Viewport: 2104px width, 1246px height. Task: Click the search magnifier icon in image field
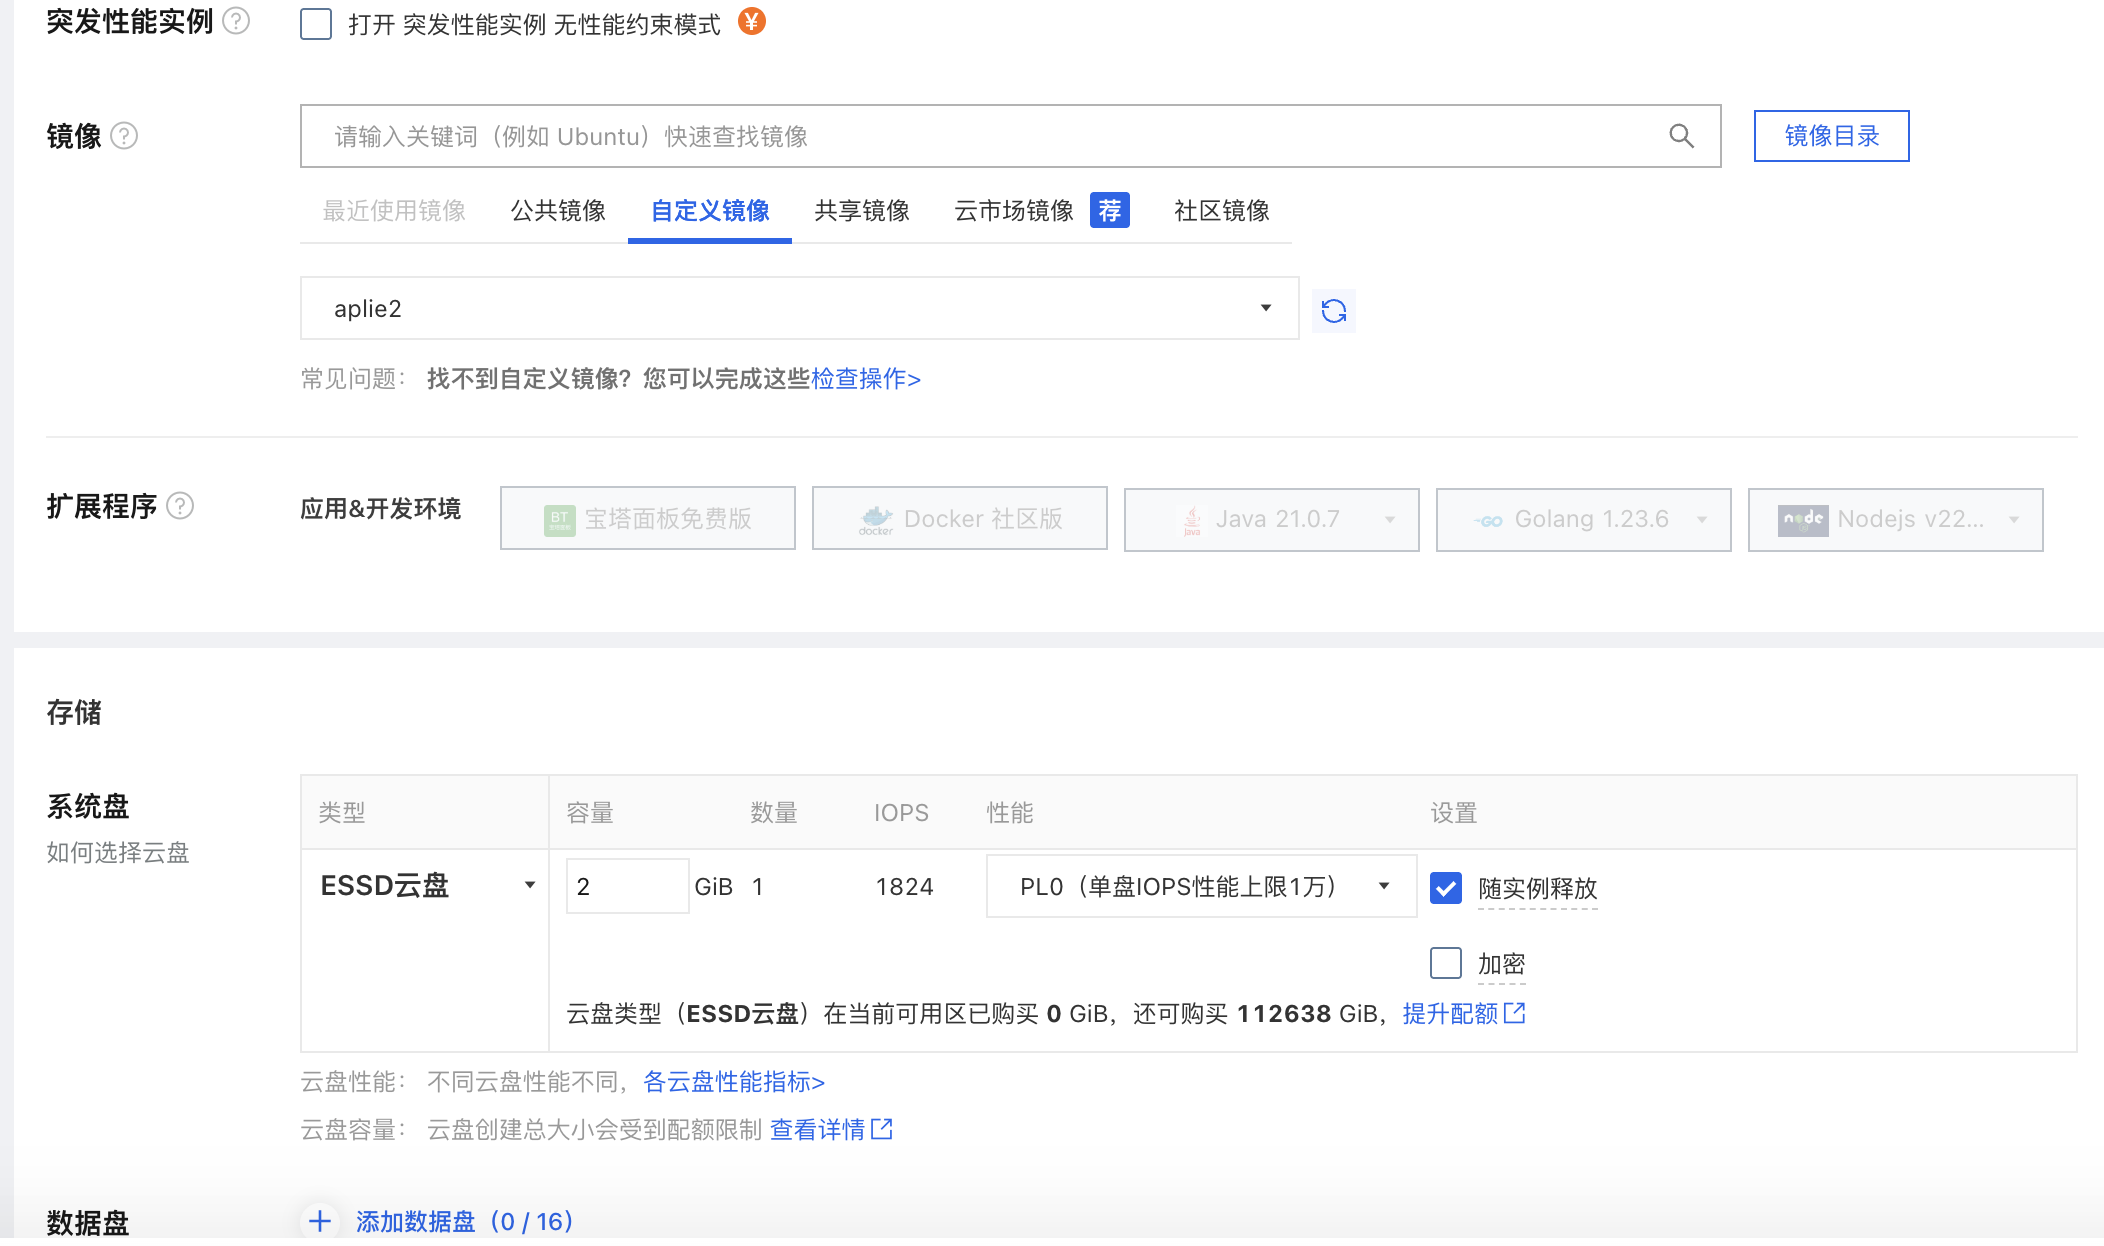pos(1681,136)
